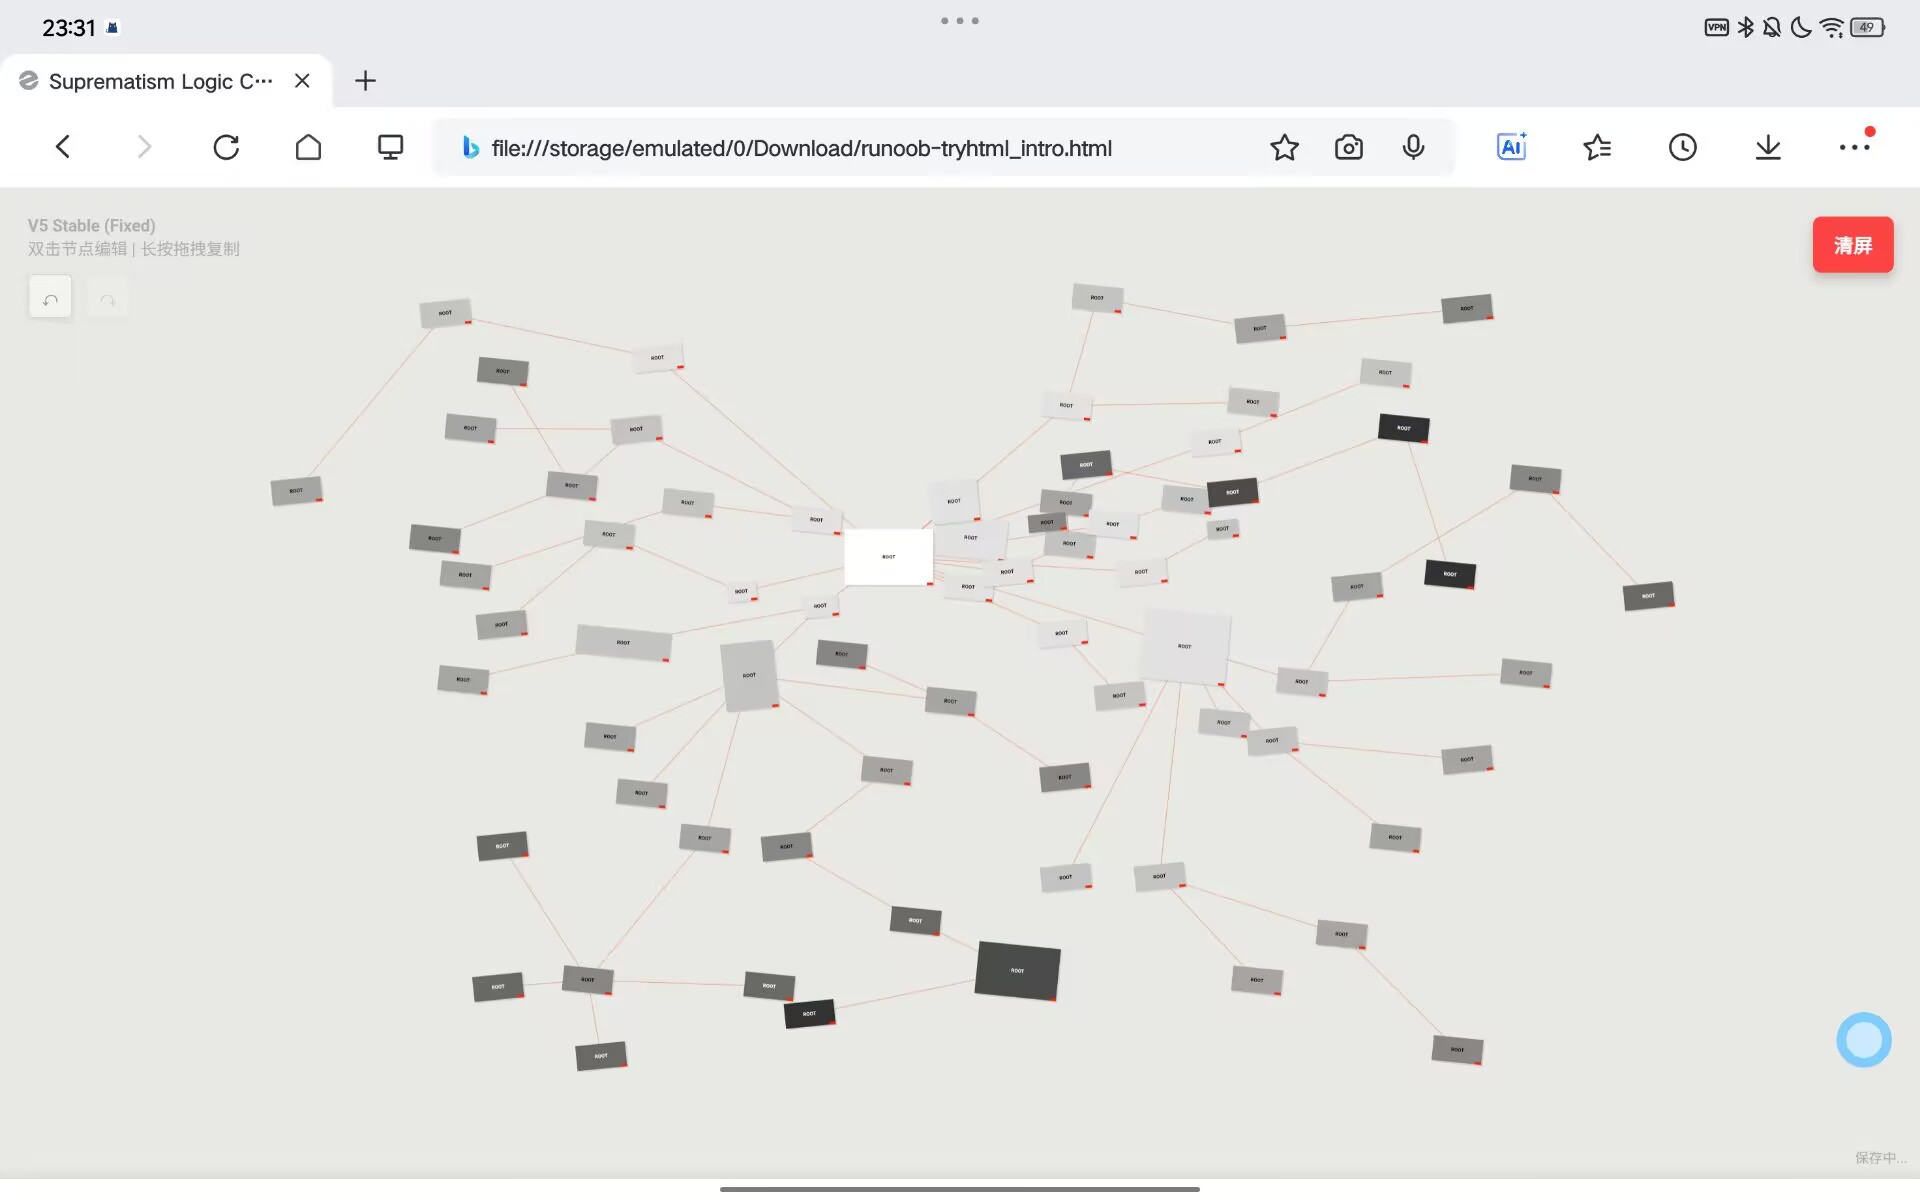Image resolution: width=1920 pixels, height=1200 pixels.
Task: Open the three-dot browser menu
Action: pyautogui.click(x=1854, y=148)
